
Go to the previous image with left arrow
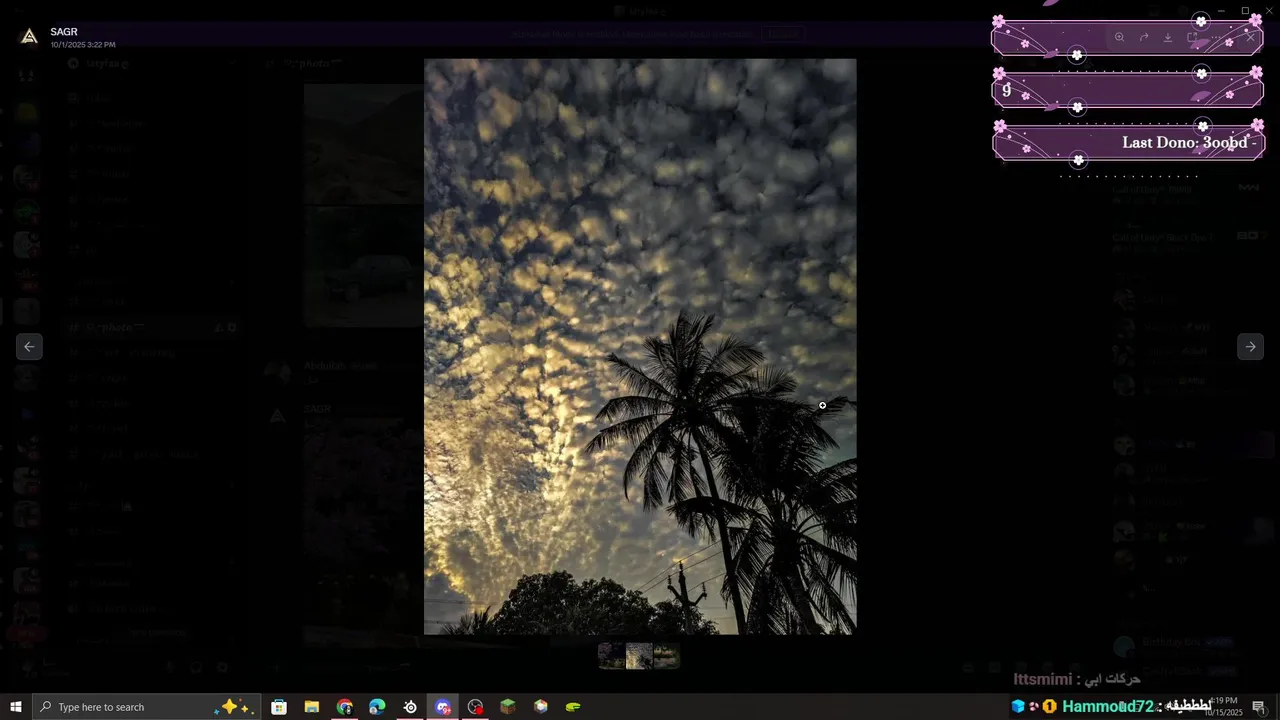click(x=29, y=346)
